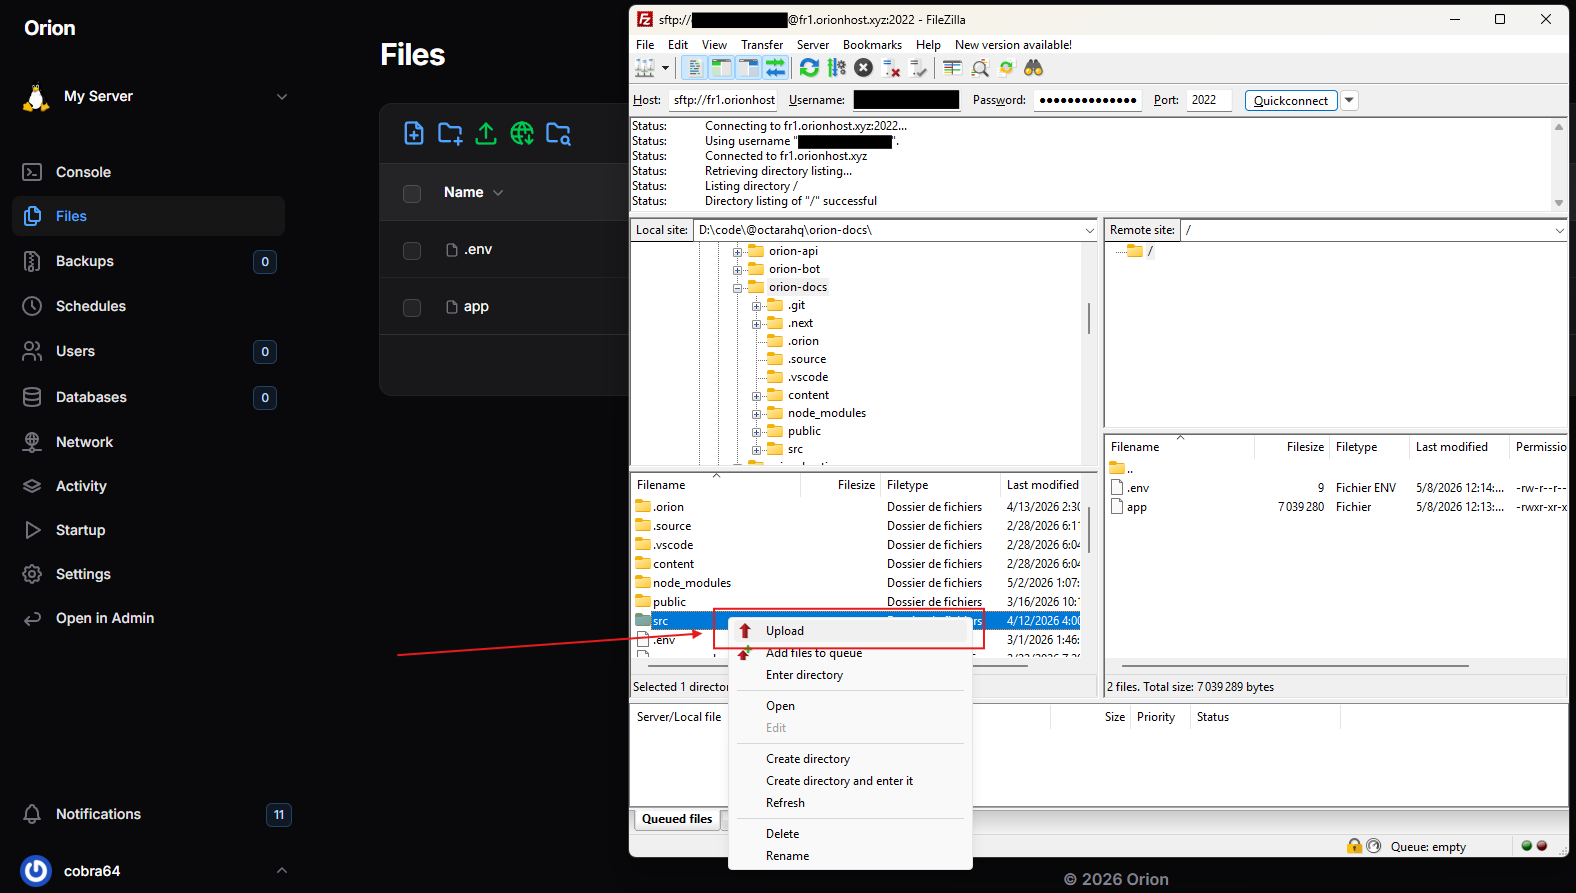Click the lock icon in FileZilla's status bar
This screenshot has width=1576, height=893.
(x=1354, y=846)
